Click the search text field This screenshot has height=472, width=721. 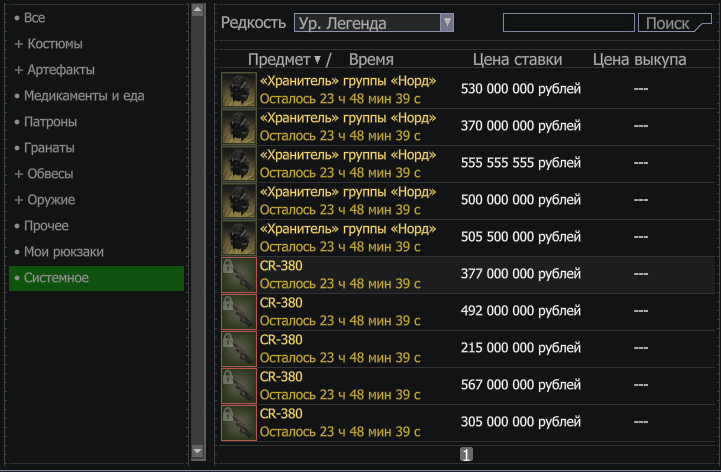[569, 23]
